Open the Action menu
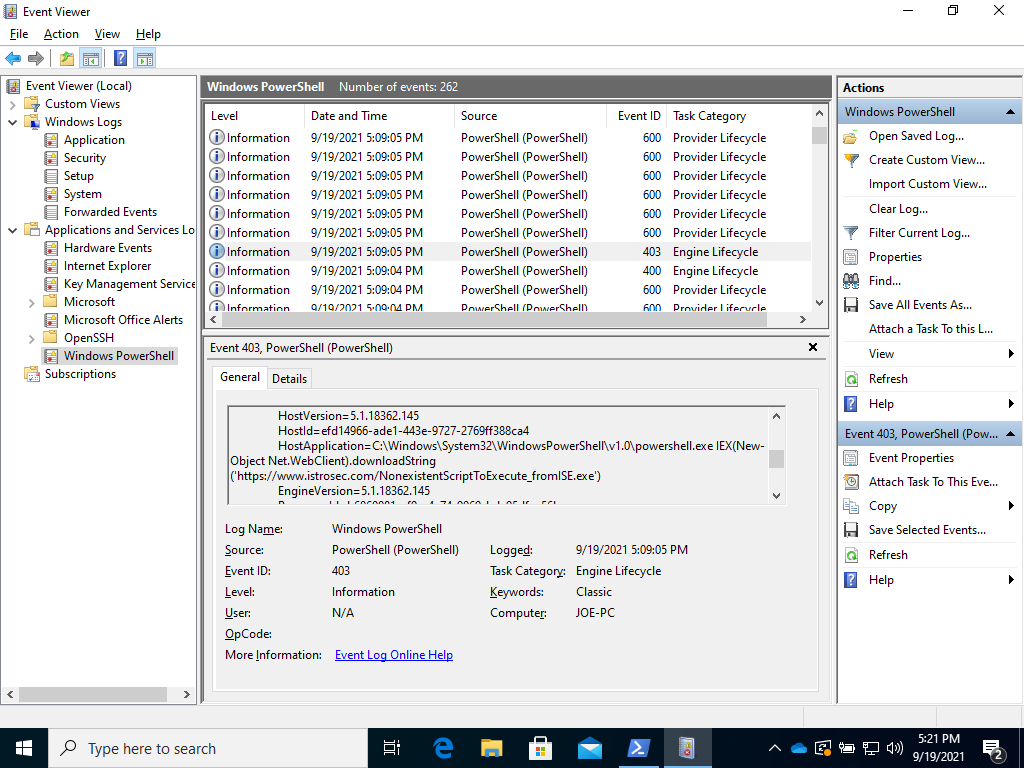Screen dimensions: 1024x768 point(61,34)
